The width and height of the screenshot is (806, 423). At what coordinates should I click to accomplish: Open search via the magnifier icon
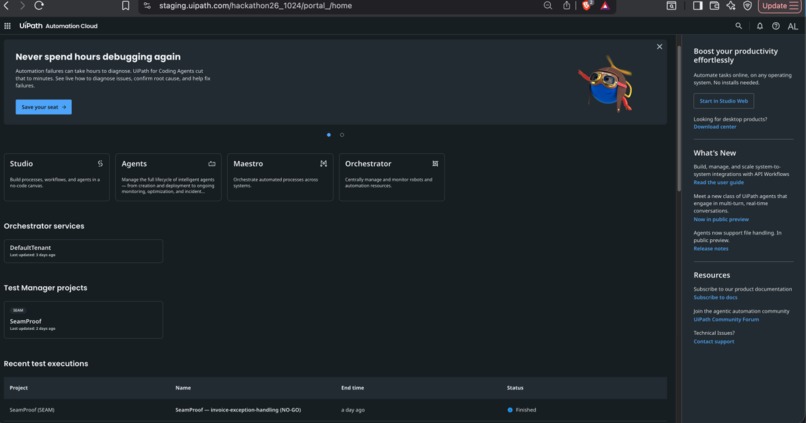(739, 26)
